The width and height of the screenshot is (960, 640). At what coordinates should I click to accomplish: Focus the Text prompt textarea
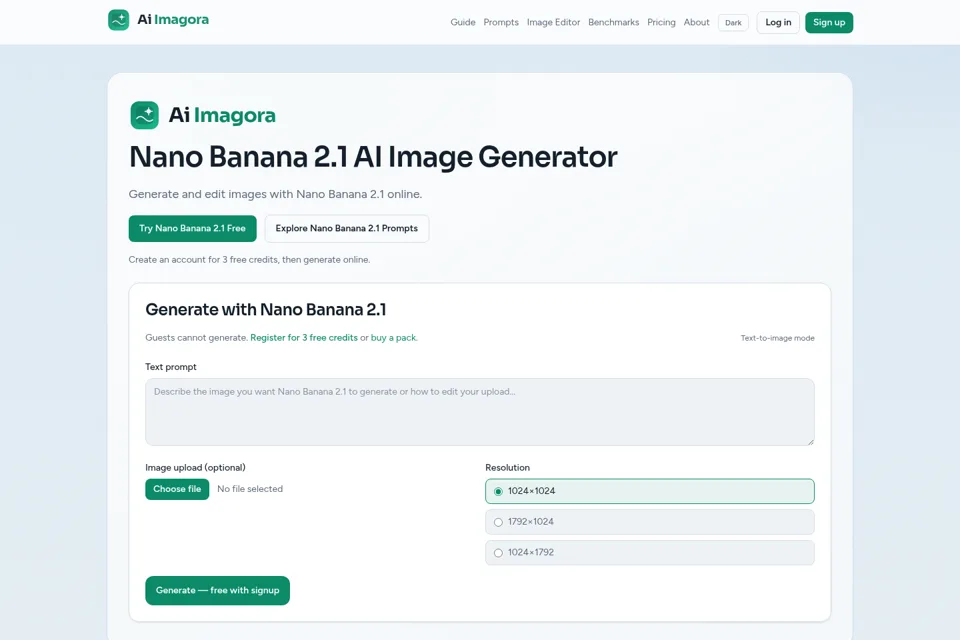coord(479,412)
